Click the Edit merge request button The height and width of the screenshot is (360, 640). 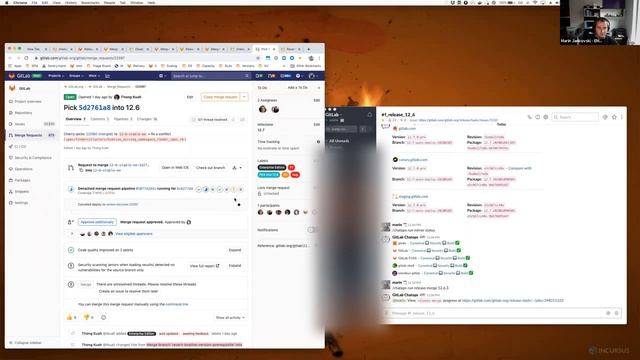tap(190, 97)
